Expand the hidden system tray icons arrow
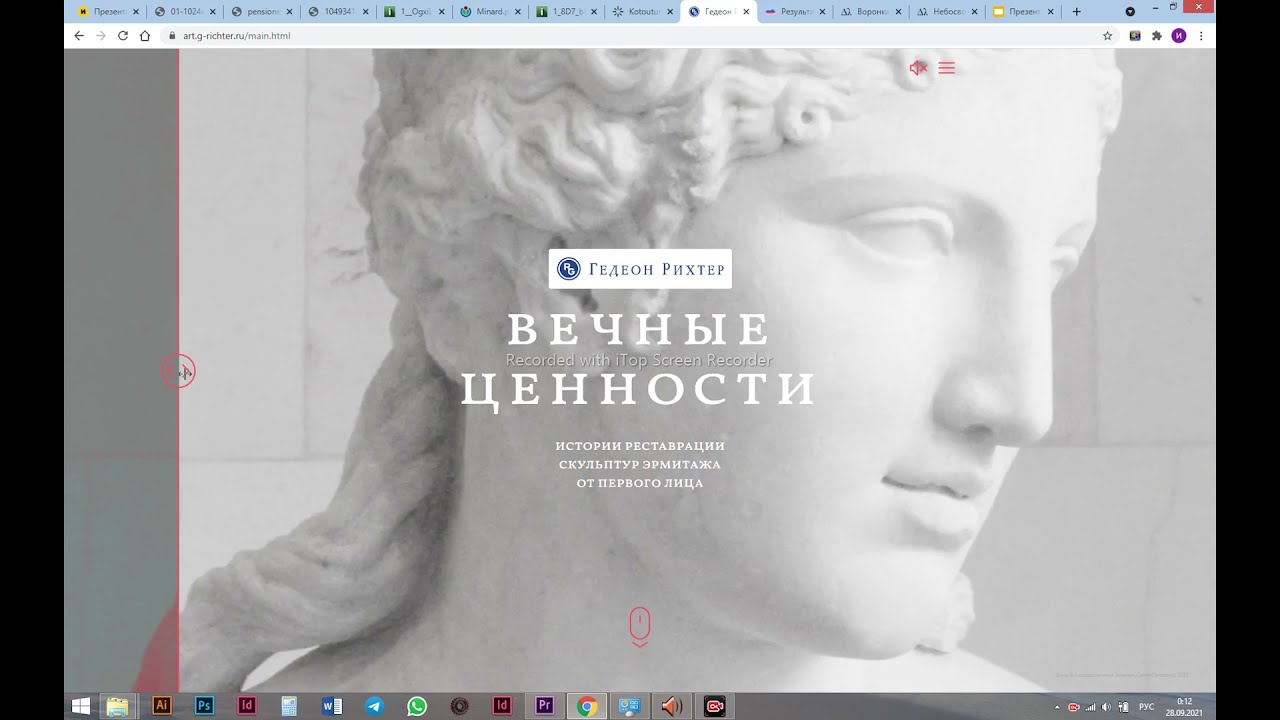Viewport: 1280px width, 720px height. [1058, 707]
